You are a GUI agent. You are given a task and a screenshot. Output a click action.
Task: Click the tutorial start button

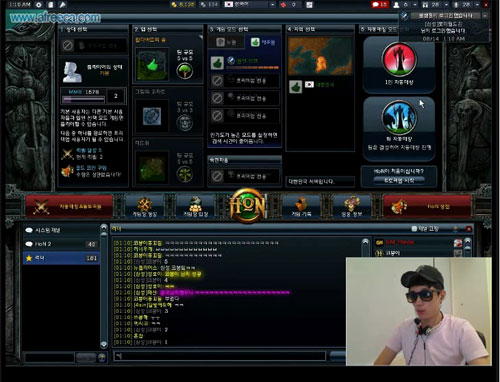point(399,180)
